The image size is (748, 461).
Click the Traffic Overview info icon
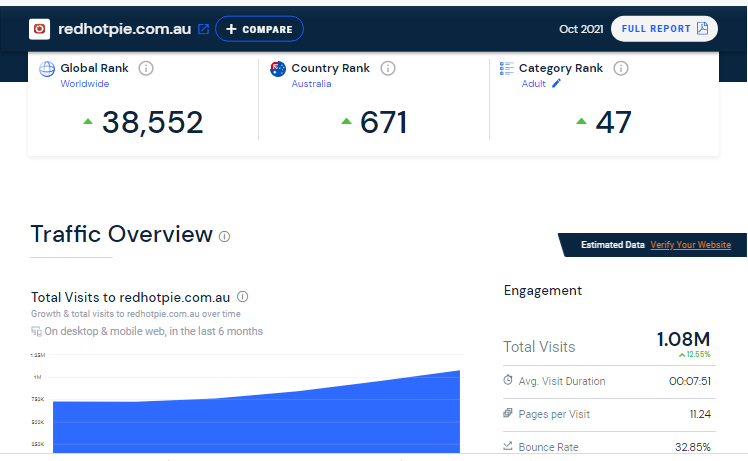click(224, 237)
